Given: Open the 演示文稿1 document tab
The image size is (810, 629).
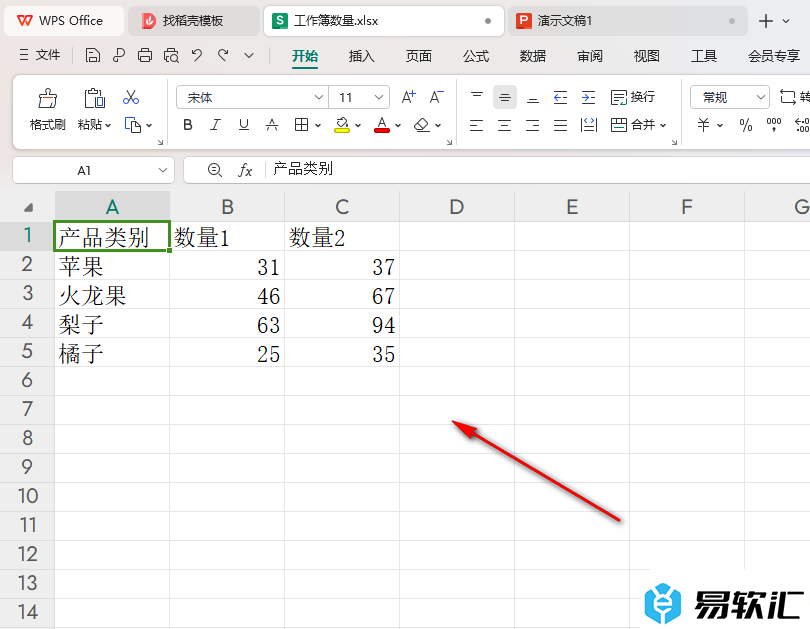Looking at the screenshot, I should 627,21.
